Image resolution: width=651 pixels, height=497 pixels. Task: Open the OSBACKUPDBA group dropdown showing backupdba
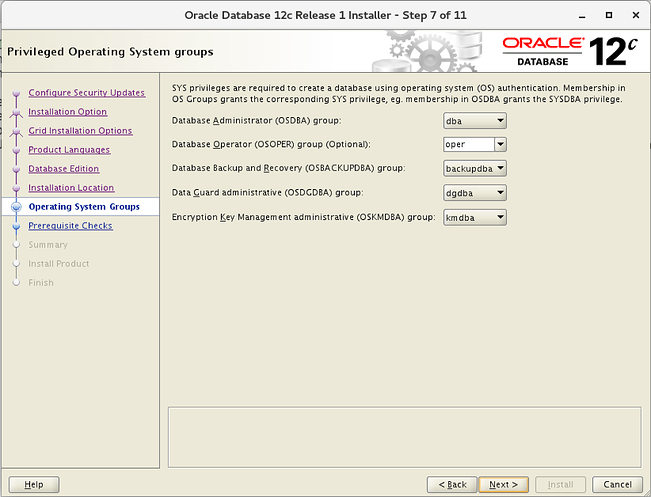tap(475, 168)
